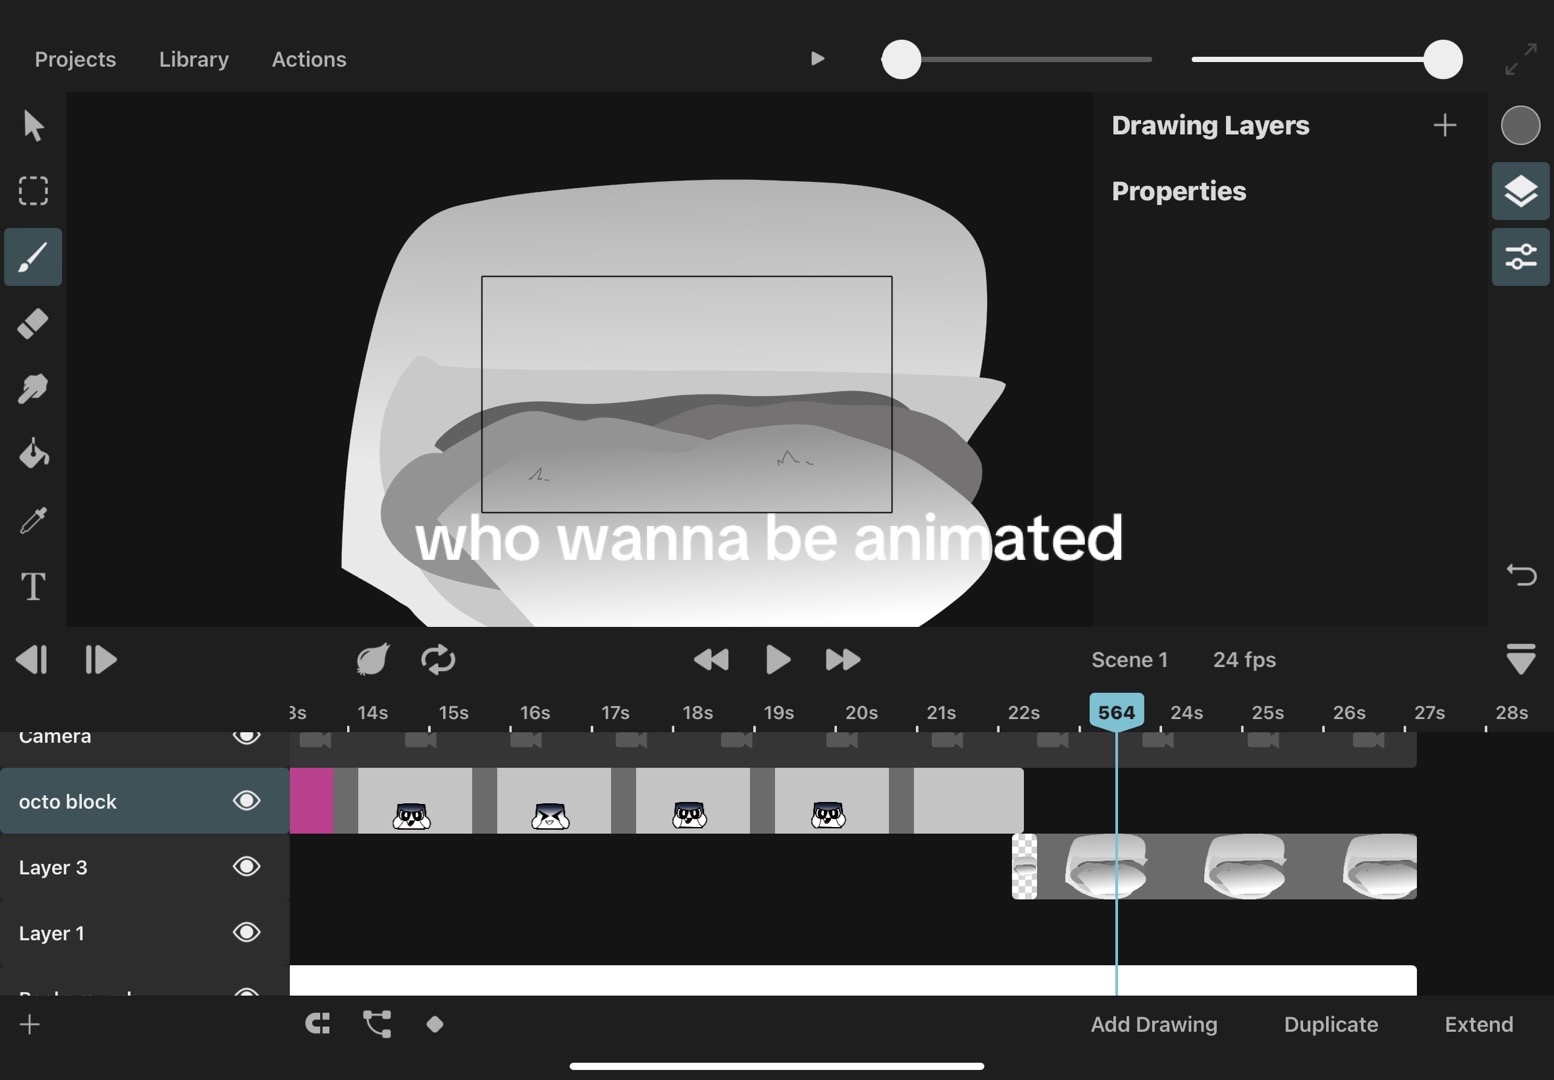Pick the smudge tool

(33, 389)
